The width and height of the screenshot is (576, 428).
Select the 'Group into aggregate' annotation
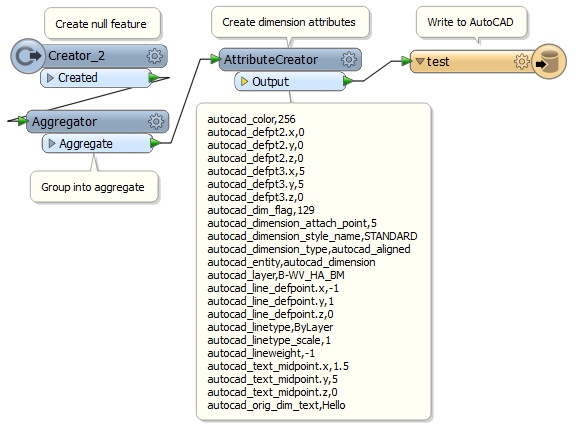coord(94,187)
